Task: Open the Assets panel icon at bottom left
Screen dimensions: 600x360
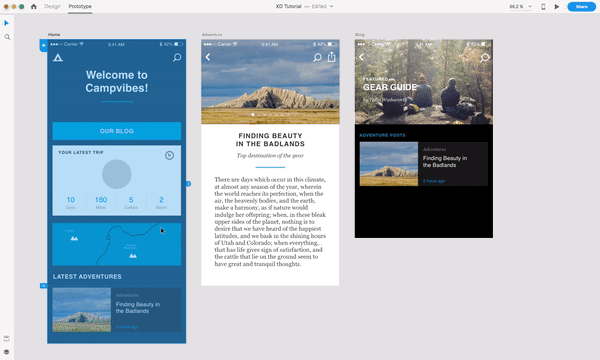Action: pyautogui.click(x=7, y=338)
